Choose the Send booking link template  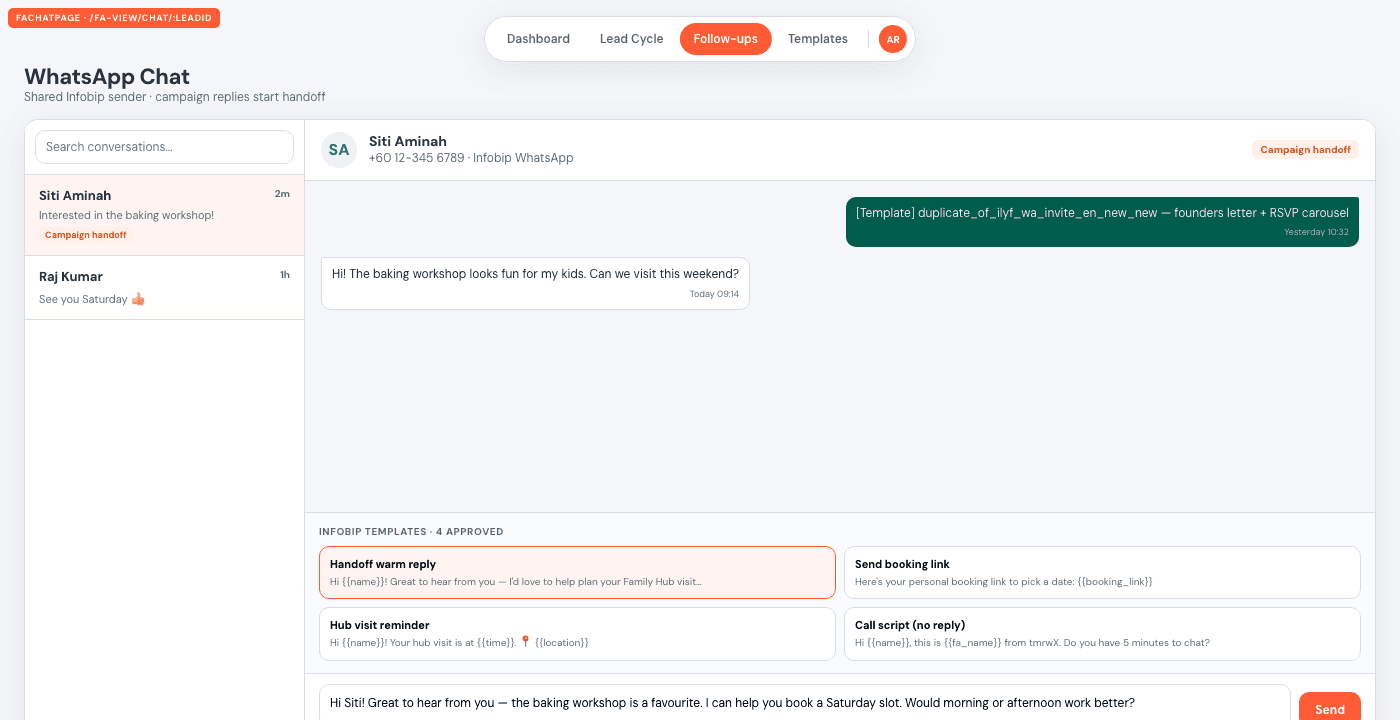[x=1102, y=572]
